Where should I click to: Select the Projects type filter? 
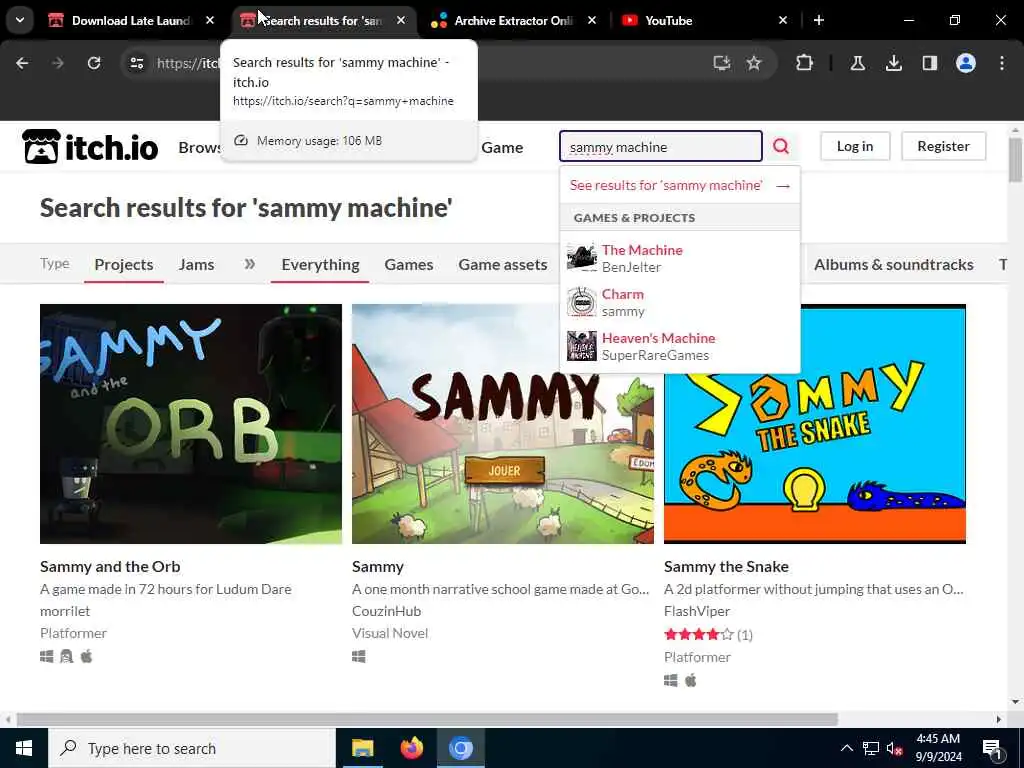tap(123, 264)
